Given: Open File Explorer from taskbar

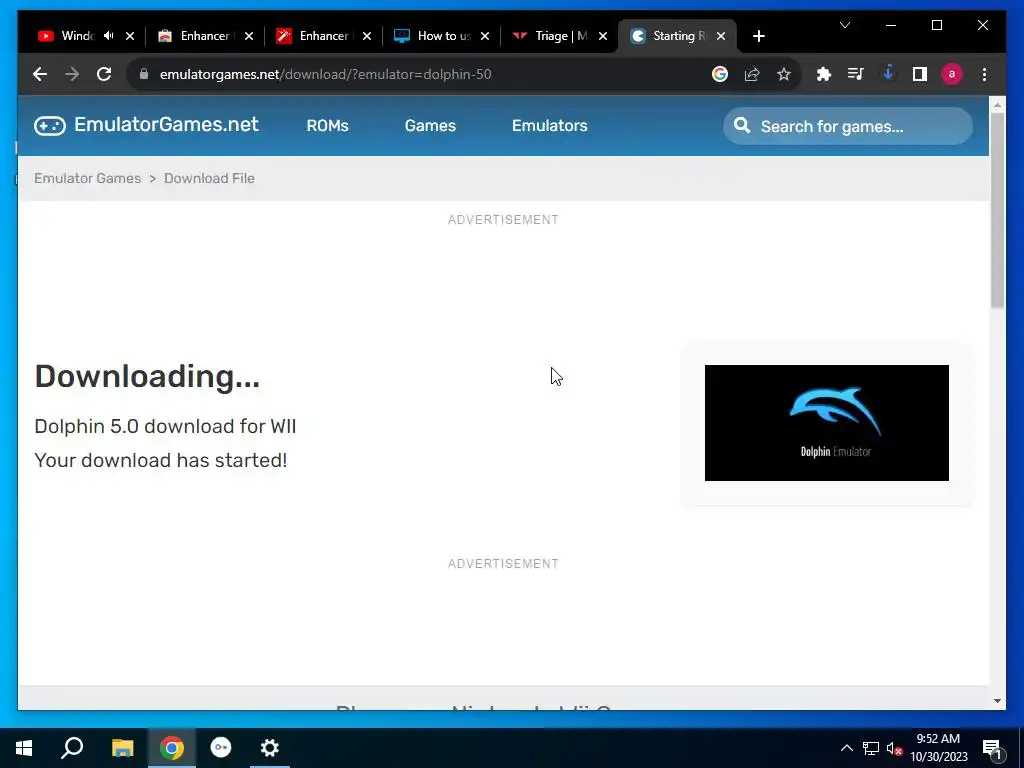Looking at the screenshot, I should (x=122, y=748).
